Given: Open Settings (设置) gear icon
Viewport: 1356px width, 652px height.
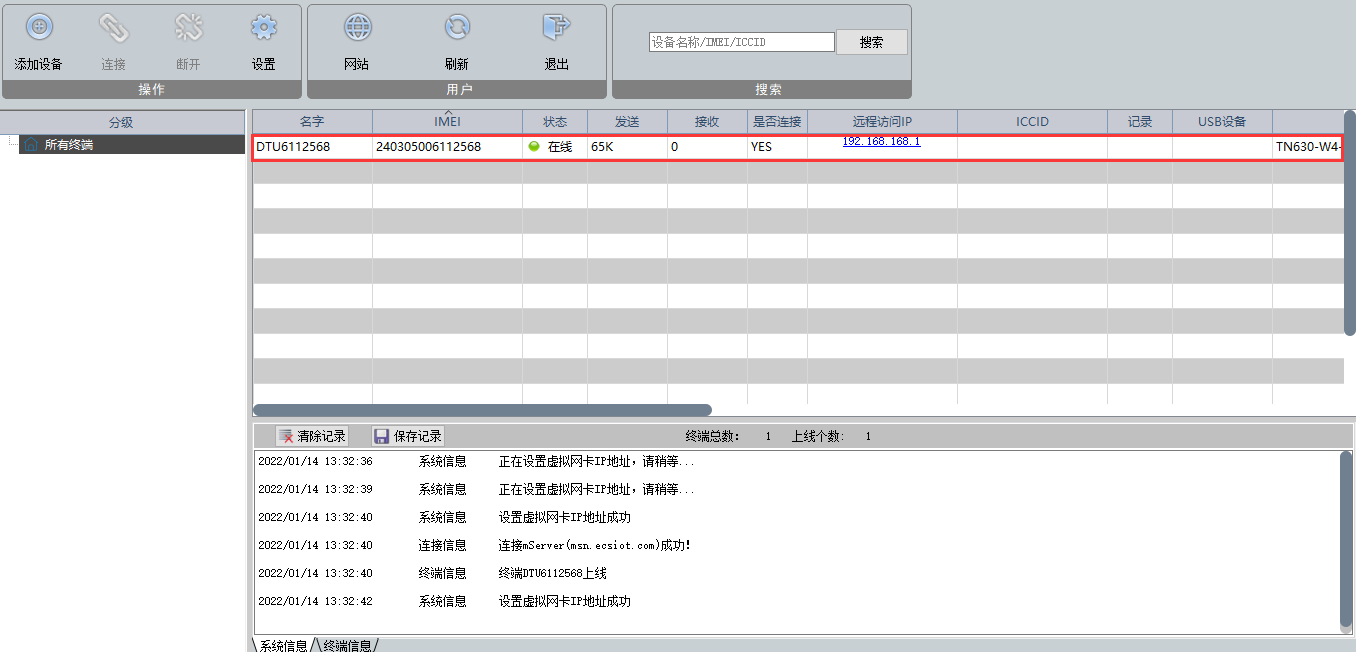Looking at the screenshot, I should point(263,28).
